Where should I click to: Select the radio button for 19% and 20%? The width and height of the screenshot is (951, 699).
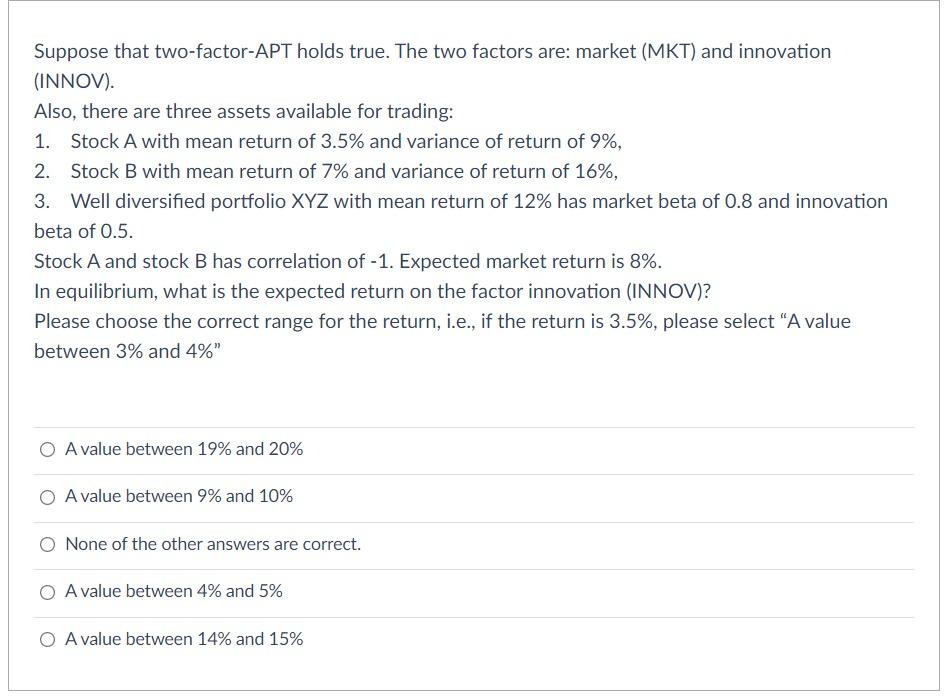47,450
